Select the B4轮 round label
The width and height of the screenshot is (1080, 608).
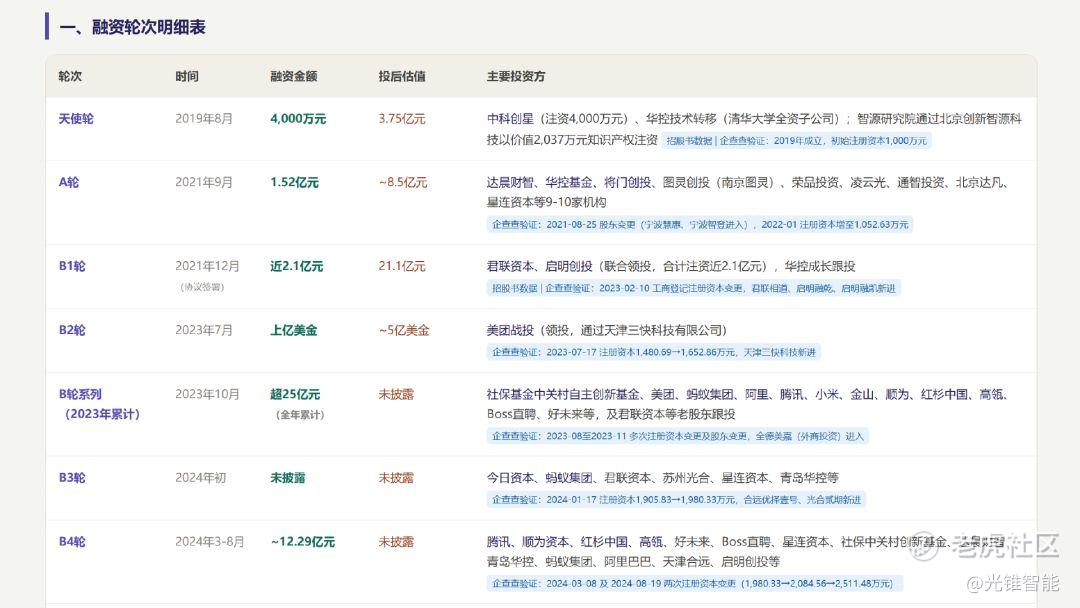72,542
